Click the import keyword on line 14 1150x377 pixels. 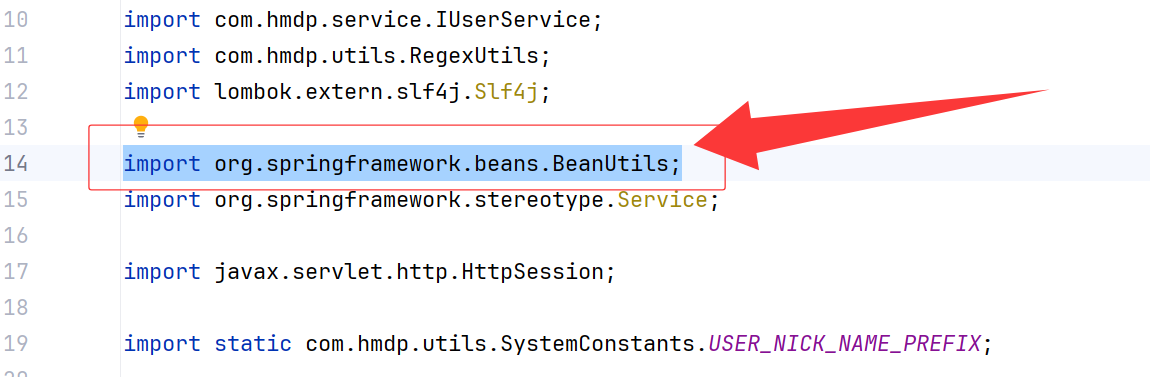click(x=161, y=164)
